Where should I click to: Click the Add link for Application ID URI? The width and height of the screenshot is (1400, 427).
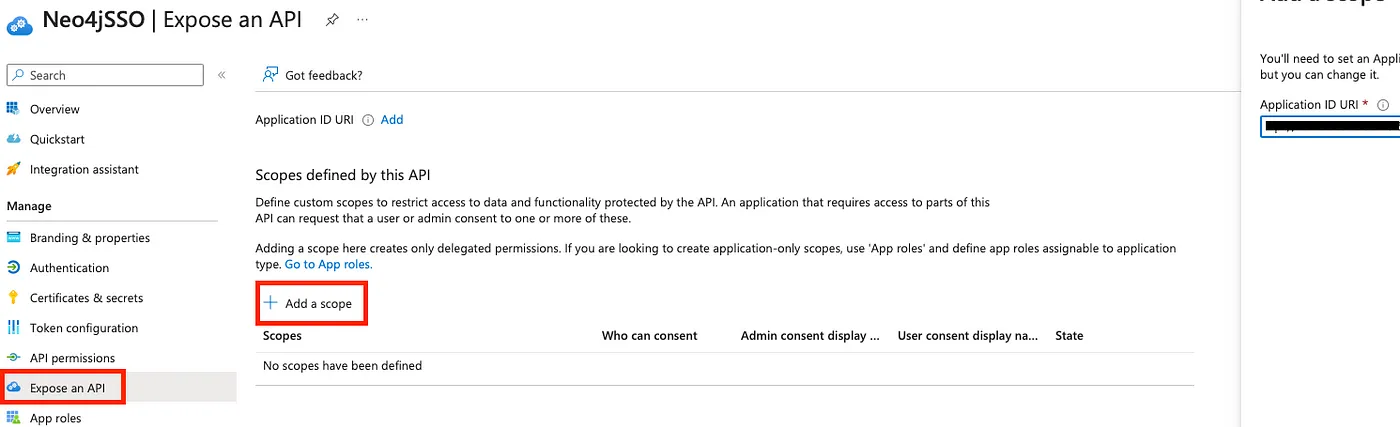[392, 119]
